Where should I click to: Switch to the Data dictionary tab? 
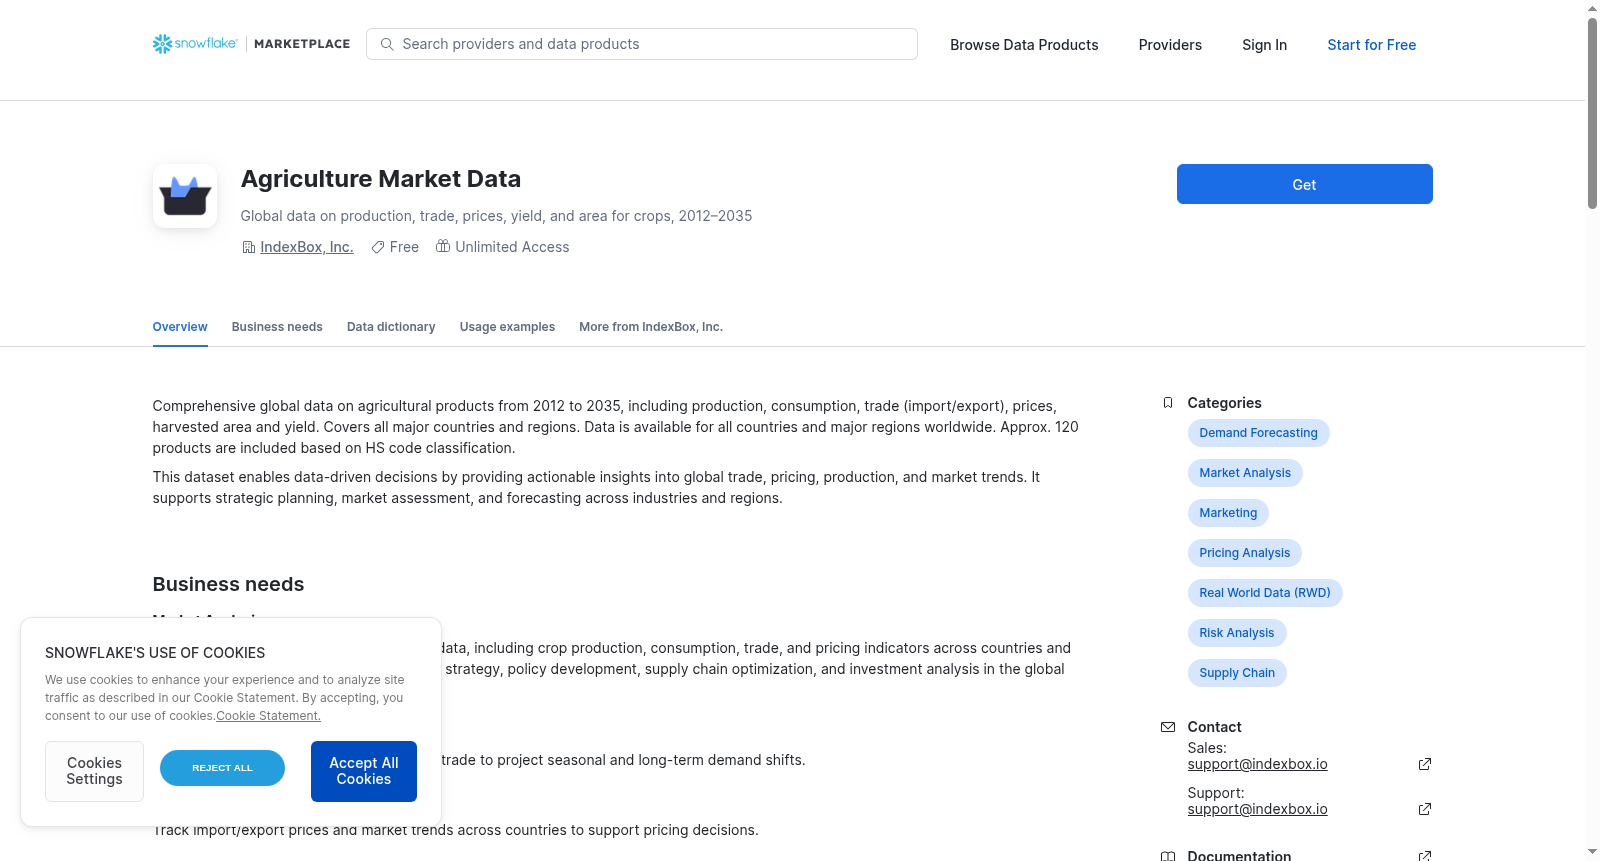[x=391, y=327]
